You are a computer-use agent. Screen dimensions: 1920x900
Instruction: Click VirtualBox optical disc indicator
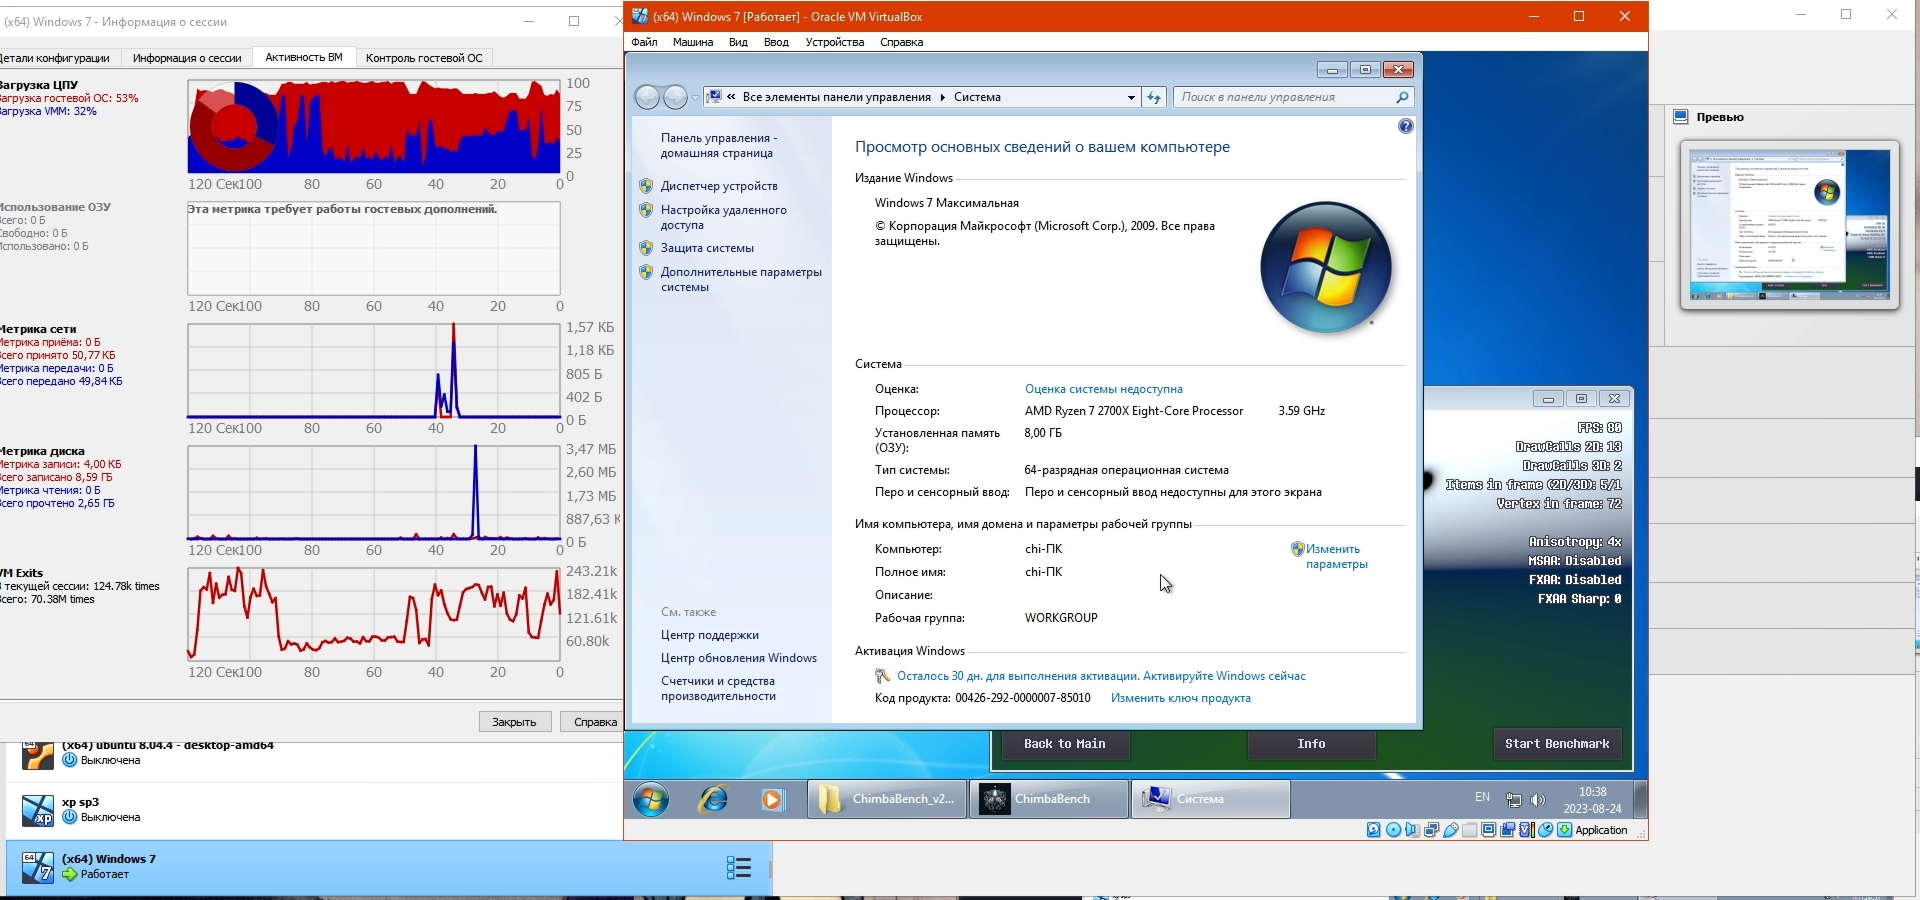point(1393,830)
